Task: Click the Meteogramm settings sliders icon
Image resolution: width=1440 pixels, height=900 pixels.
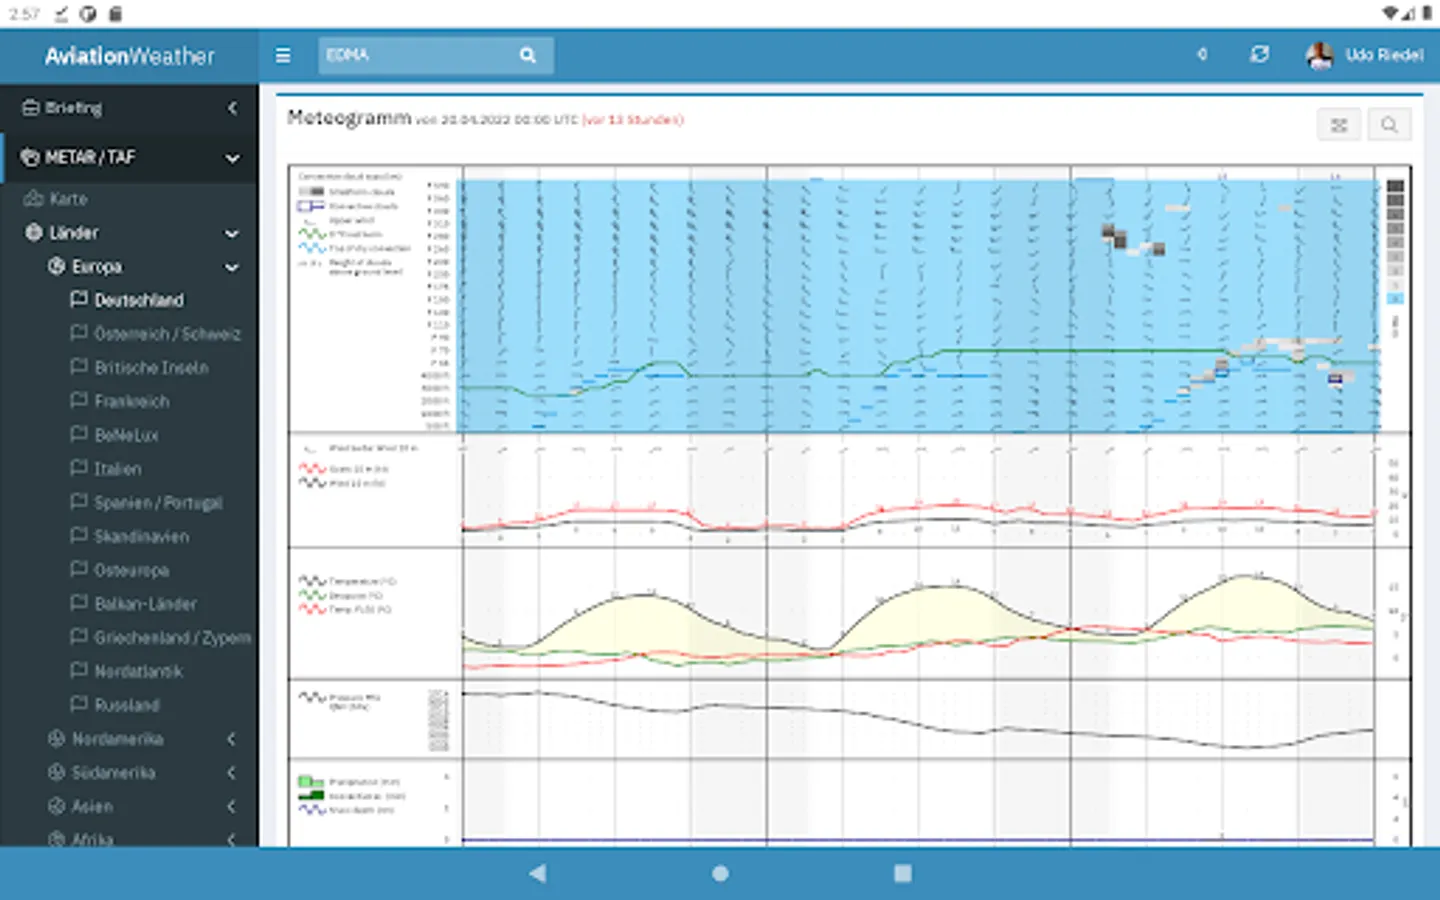Action: pyautogui.click(x=1339, y=125)
